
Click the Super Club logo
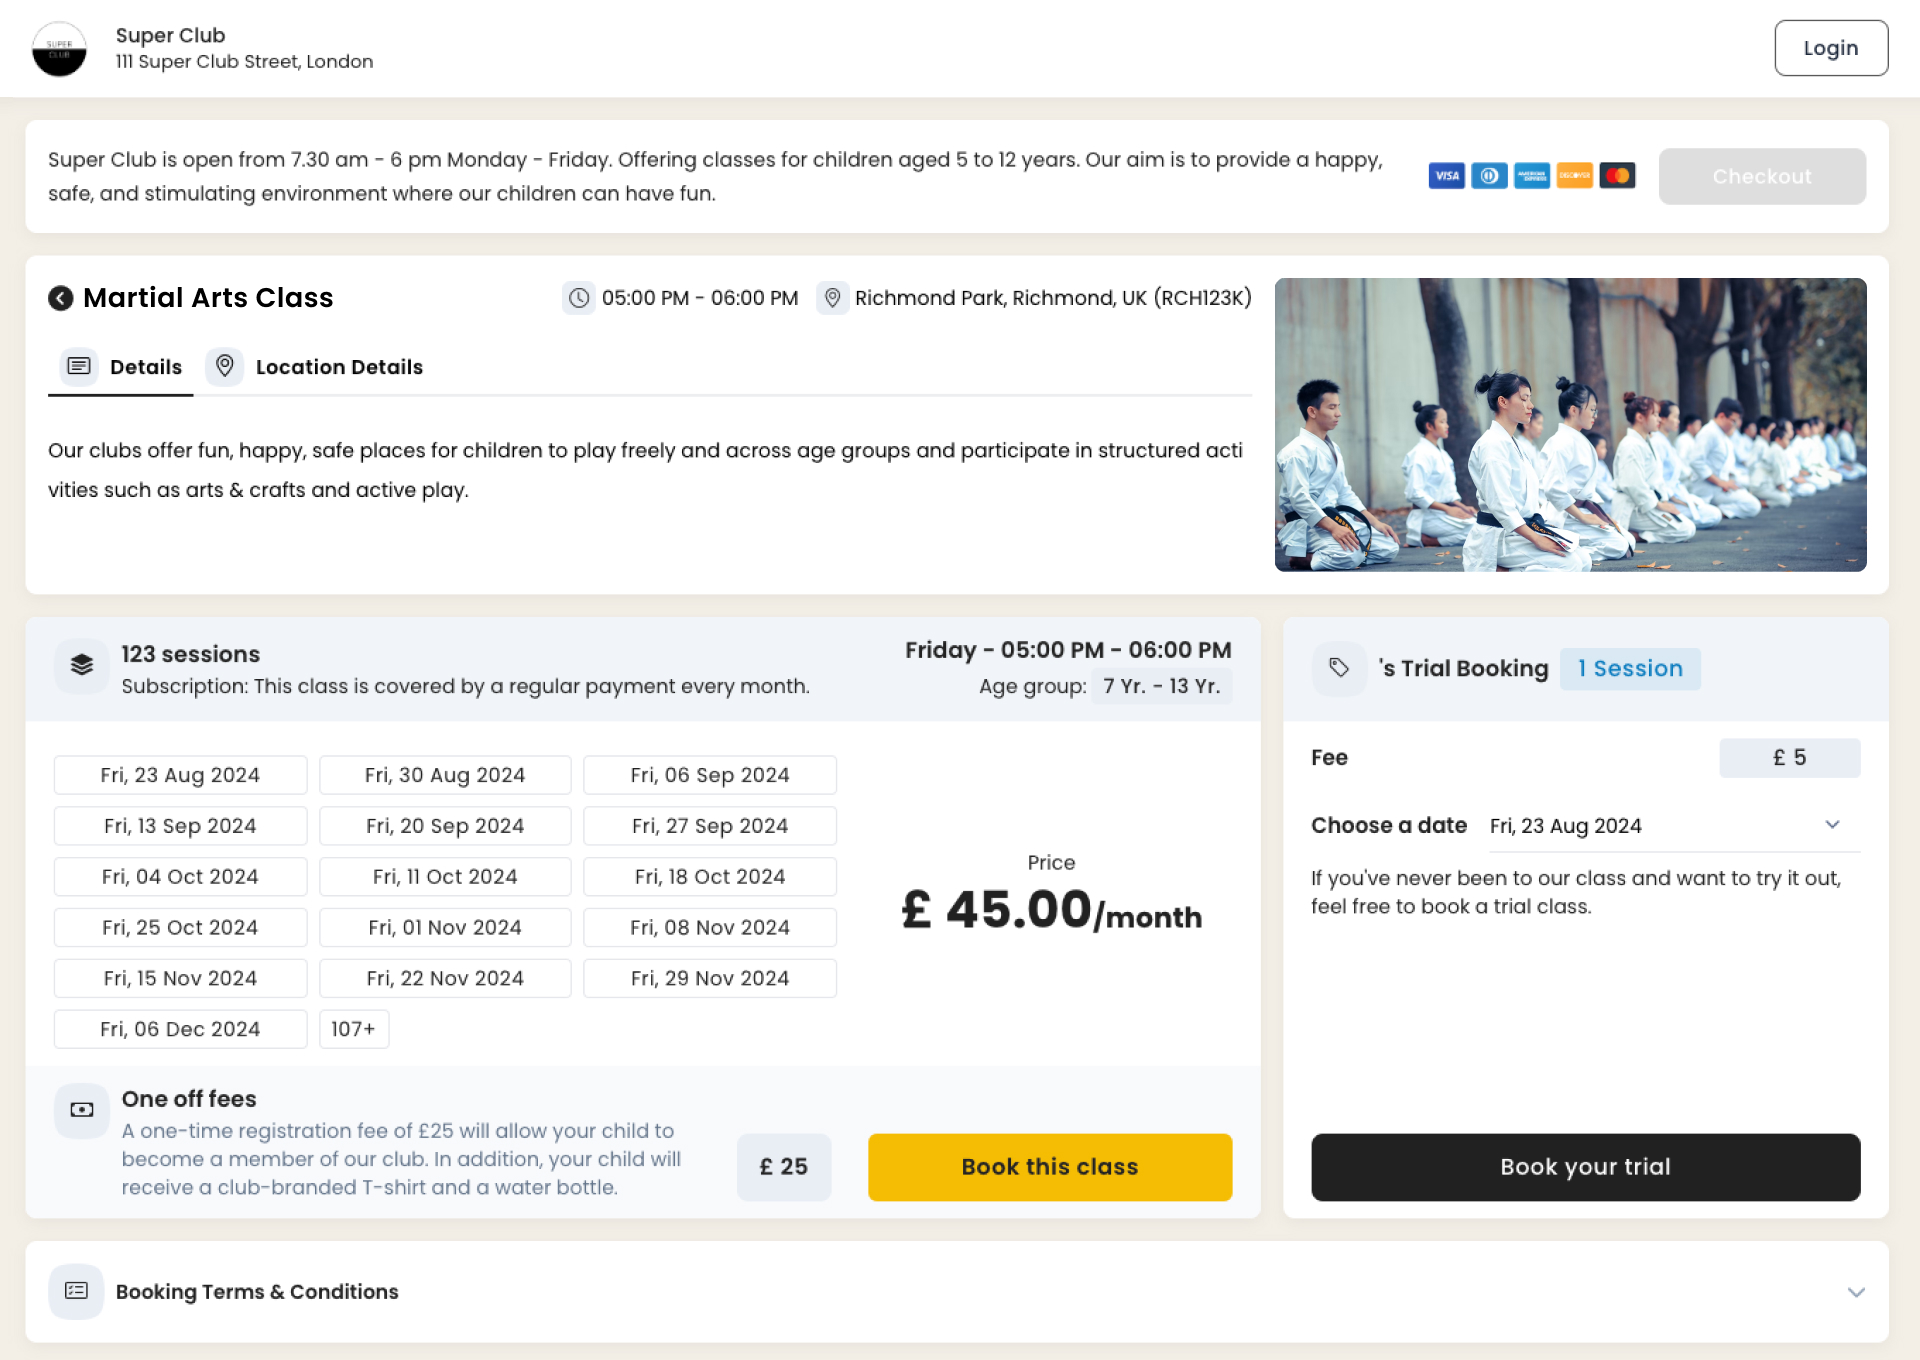[59, 49]
